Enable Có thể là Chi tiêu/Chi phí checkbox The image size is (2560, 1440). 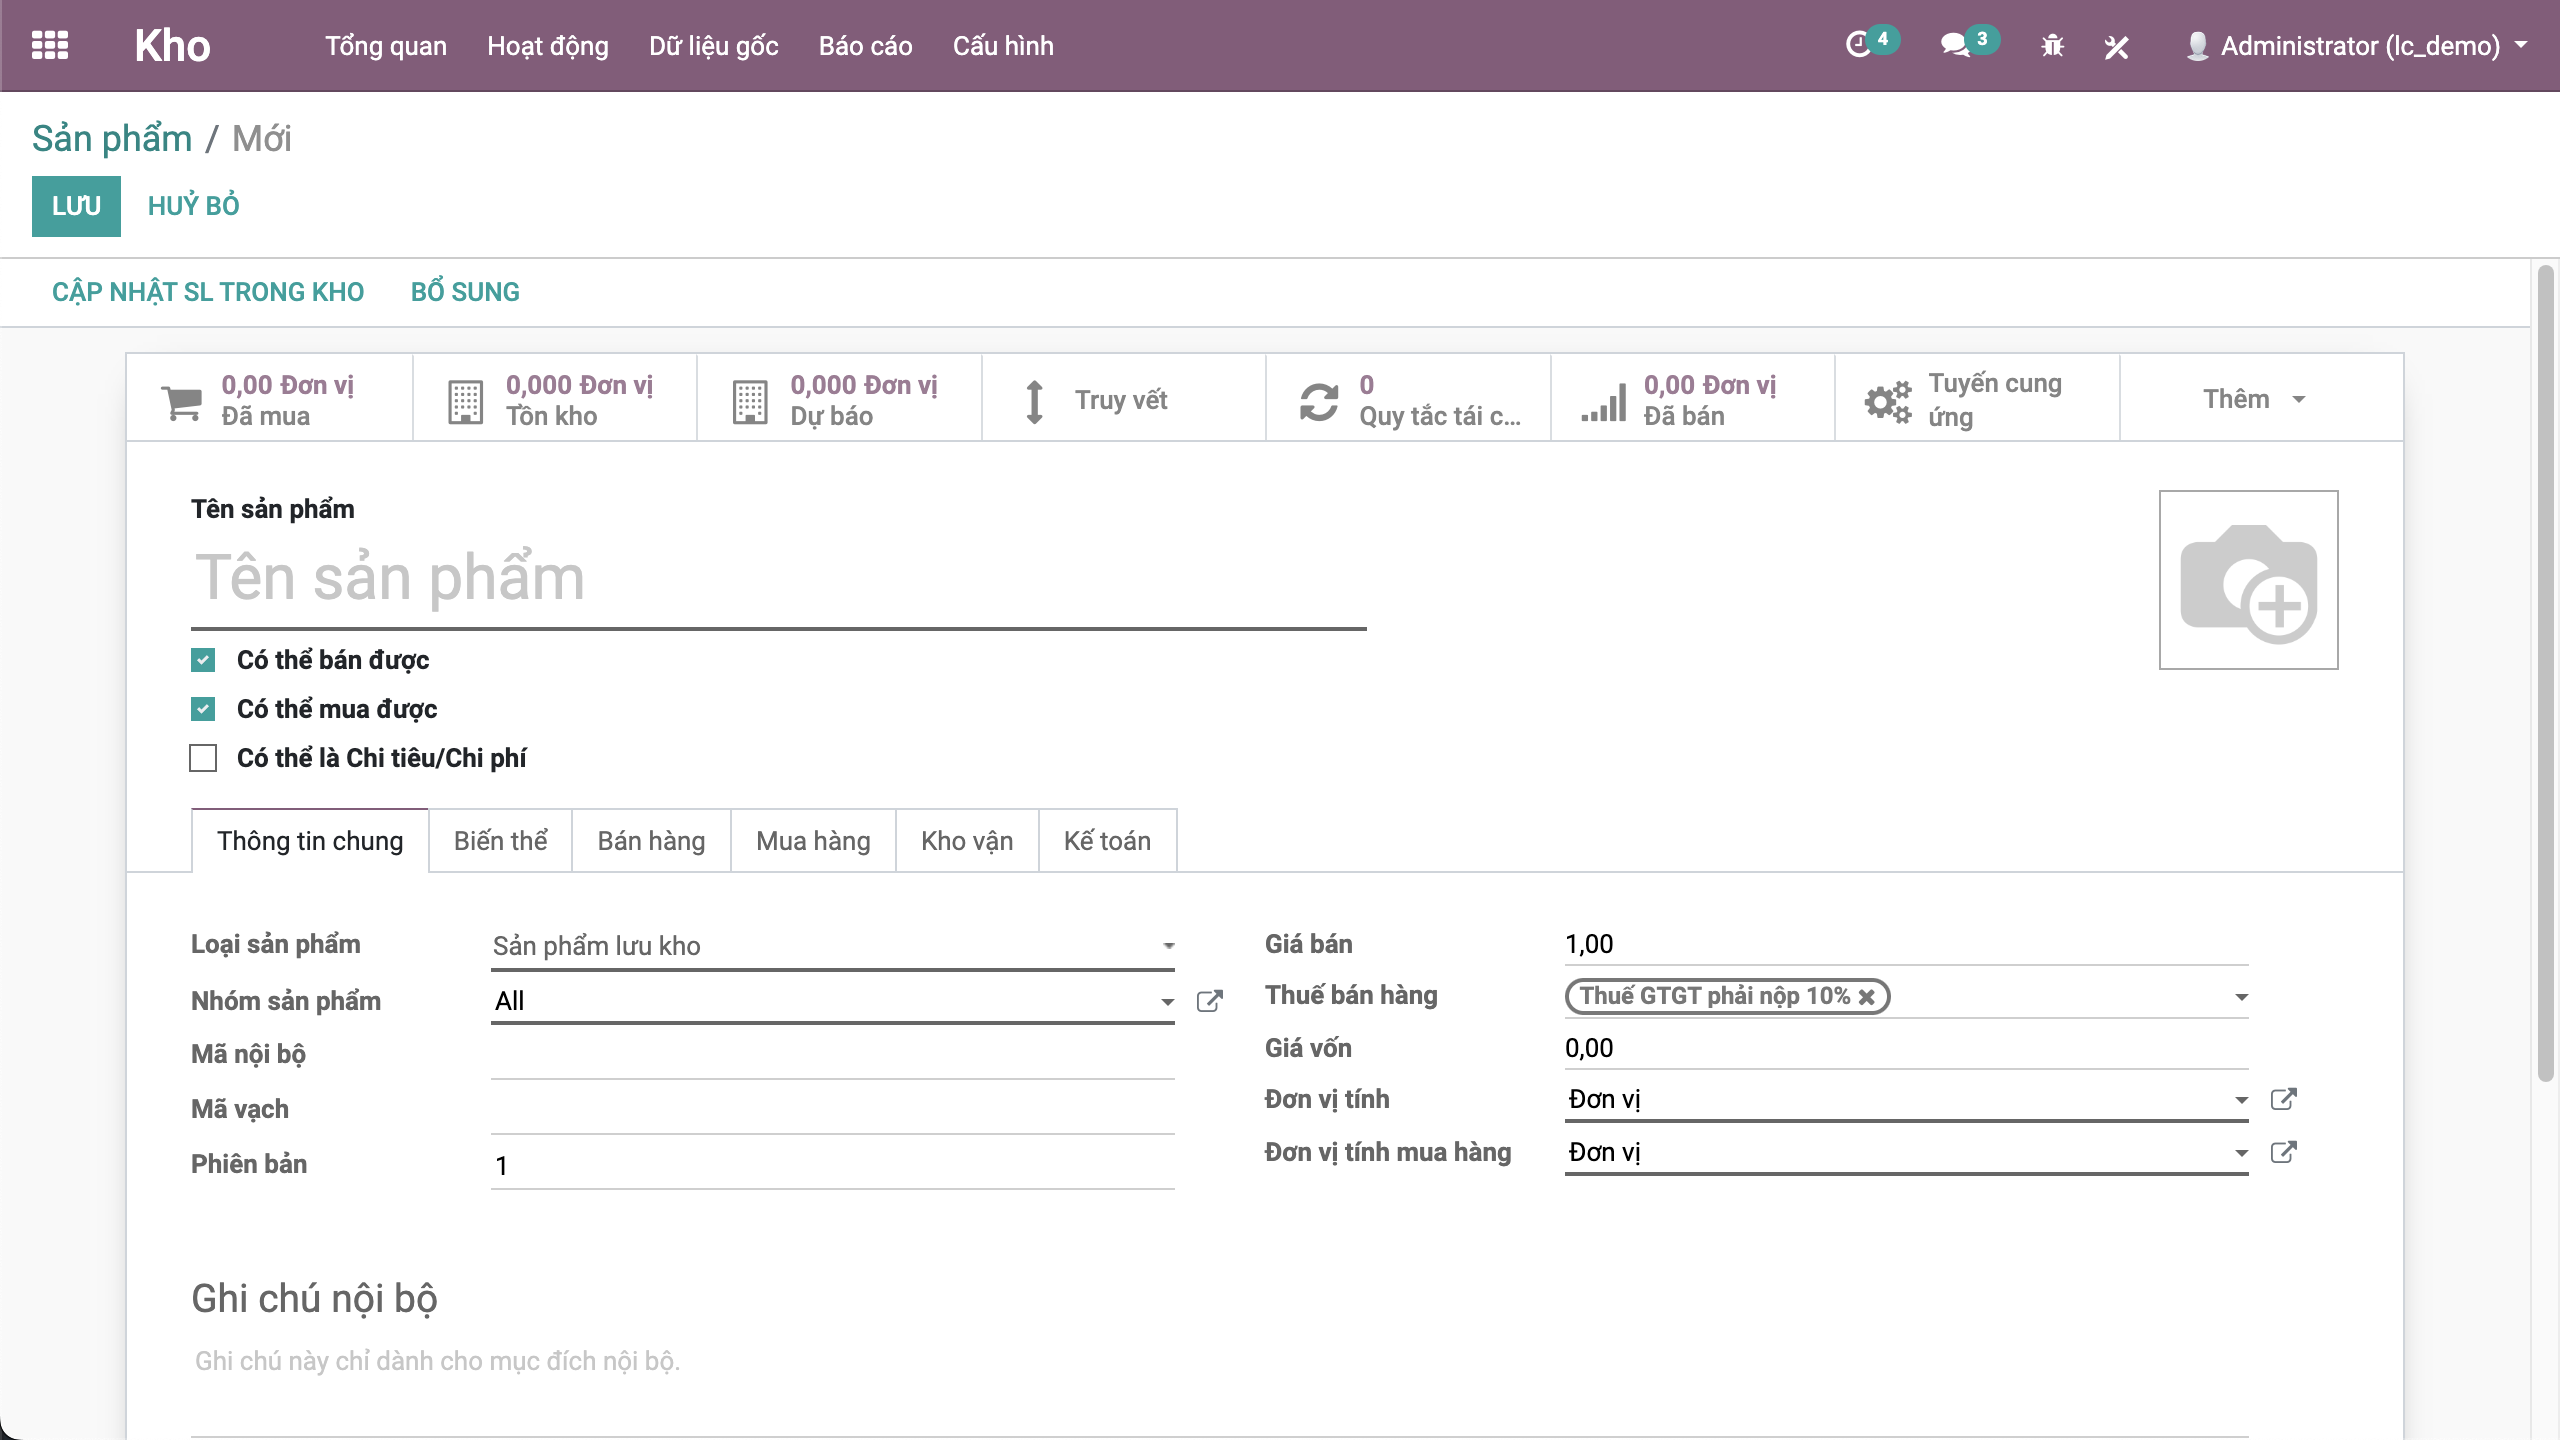(x=203, y=758)
